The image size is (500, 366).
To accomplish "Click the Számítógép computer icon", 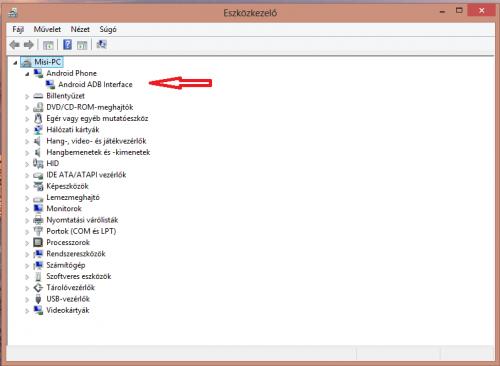I will [x=38, y=265].
